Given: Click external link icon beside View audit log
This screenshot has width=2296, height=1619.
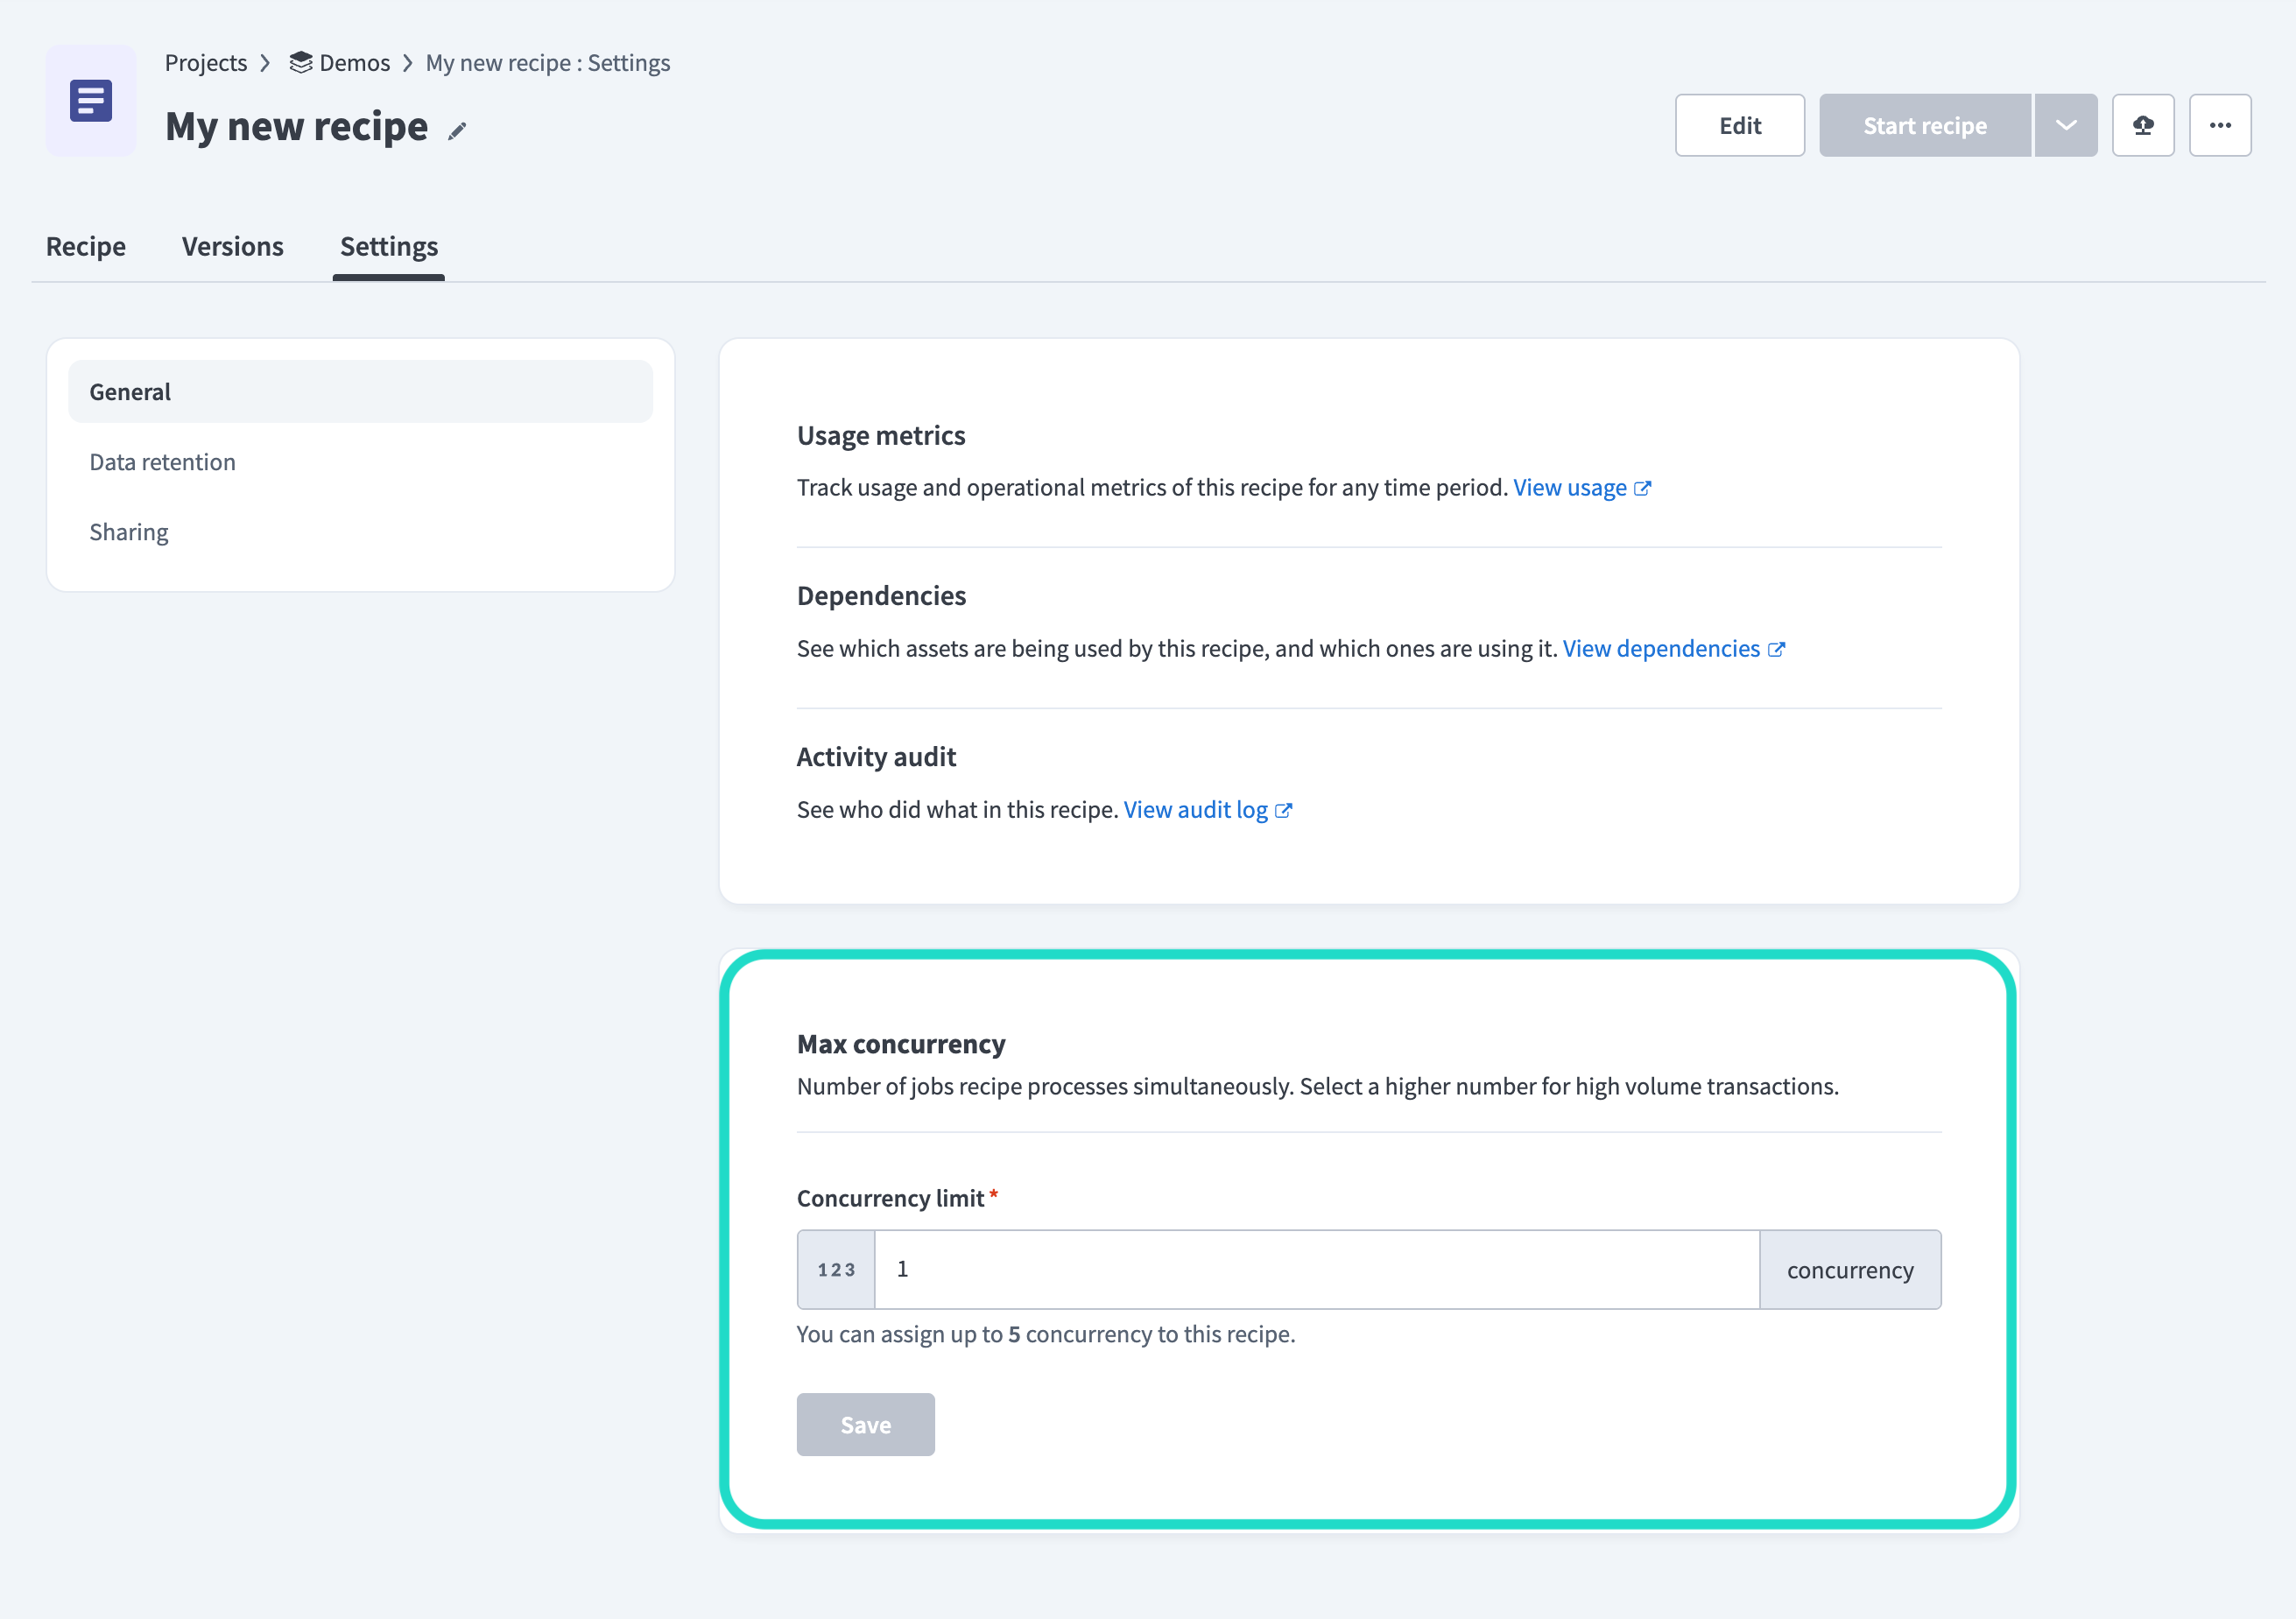Looking at the screenshot, I should tap(1284, 810).
